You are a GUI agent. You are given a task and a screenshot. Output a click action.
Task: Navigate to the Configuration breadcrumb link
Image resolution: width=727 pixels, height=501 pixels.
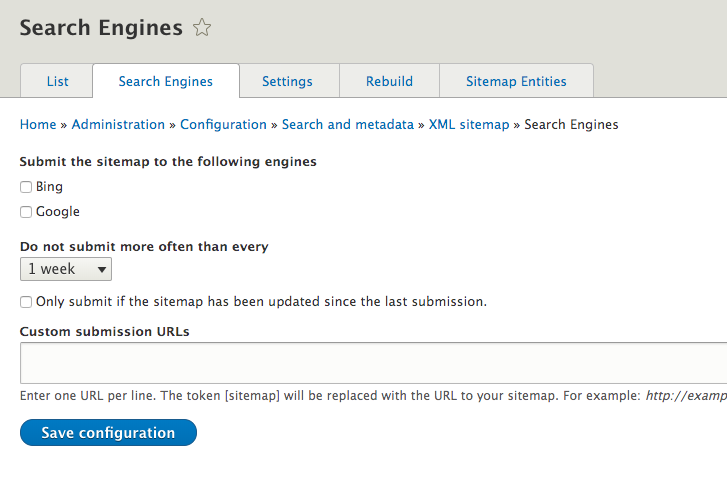click(223, 125)
